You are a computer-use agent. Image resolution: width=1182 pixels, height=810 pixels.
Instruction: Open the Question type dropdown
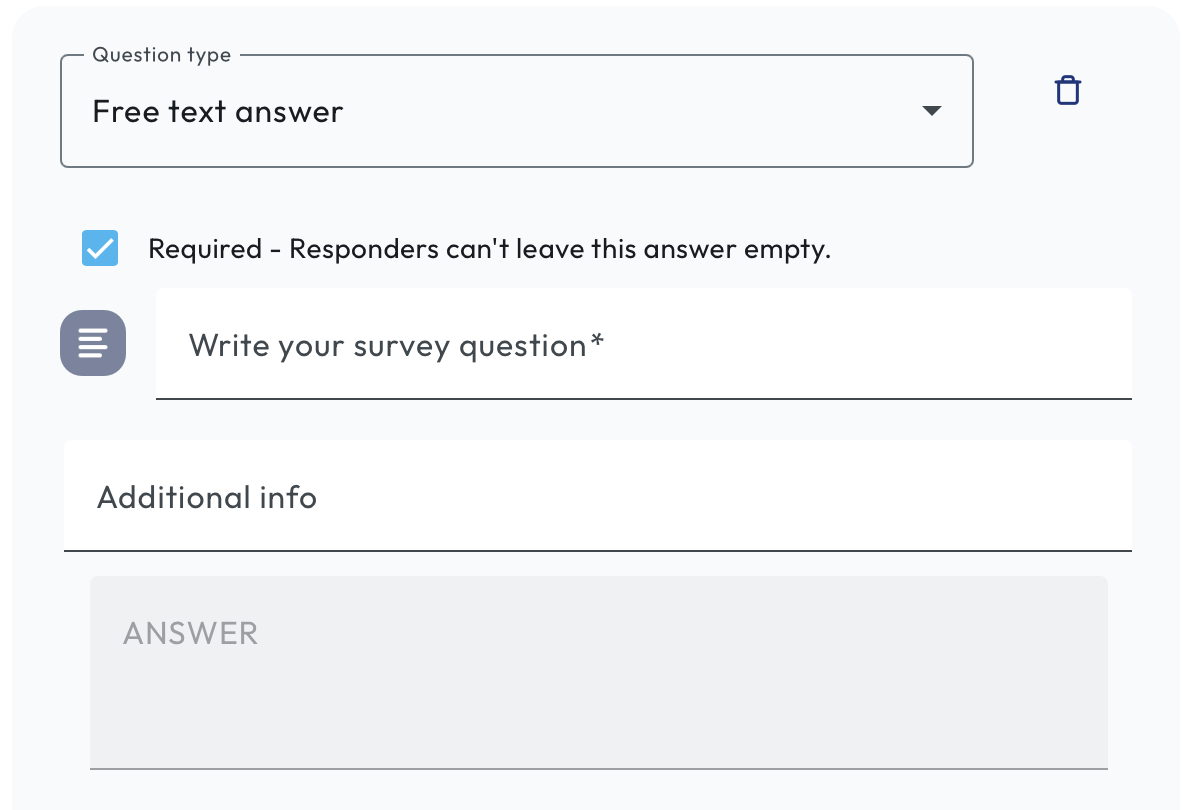pos(516,111)
